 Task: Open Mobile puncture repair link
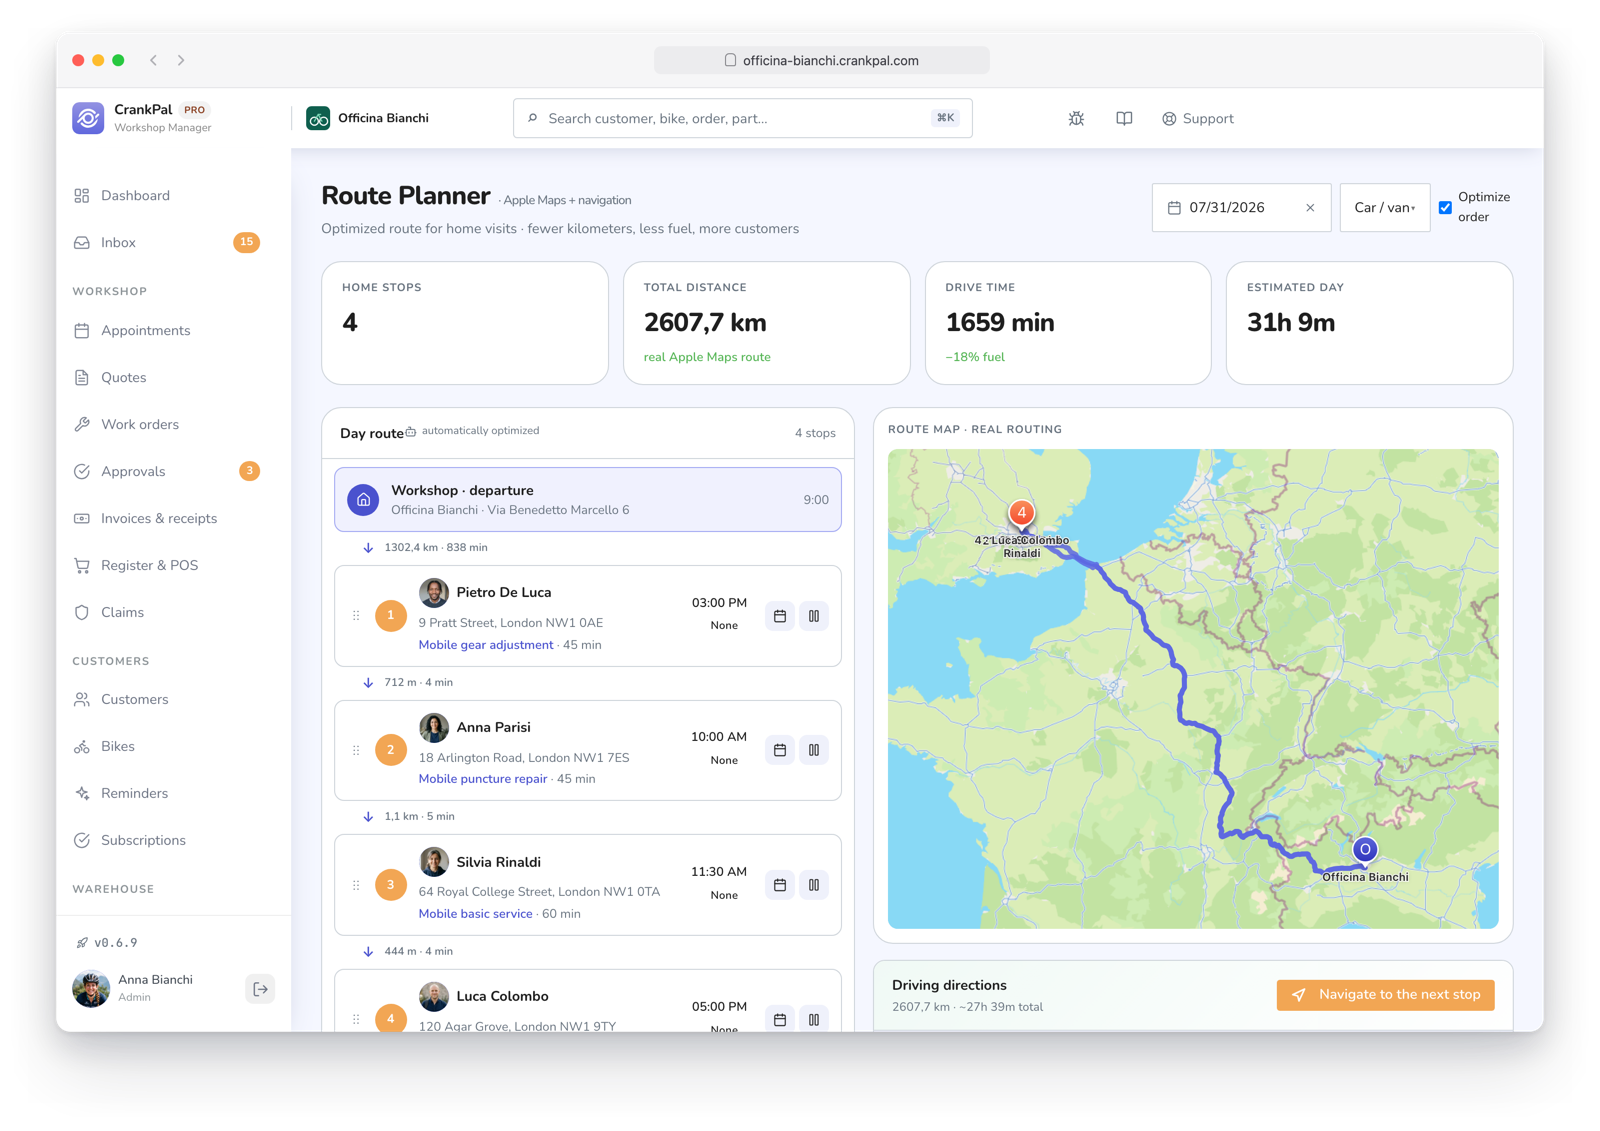(x=483, y=779)
